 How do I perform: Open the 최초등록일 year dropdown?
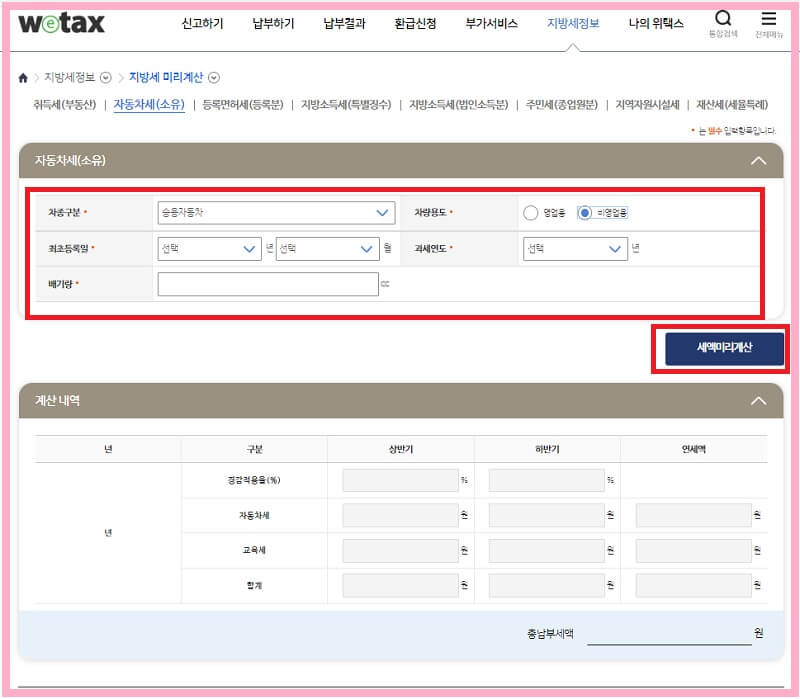point(209,249)
